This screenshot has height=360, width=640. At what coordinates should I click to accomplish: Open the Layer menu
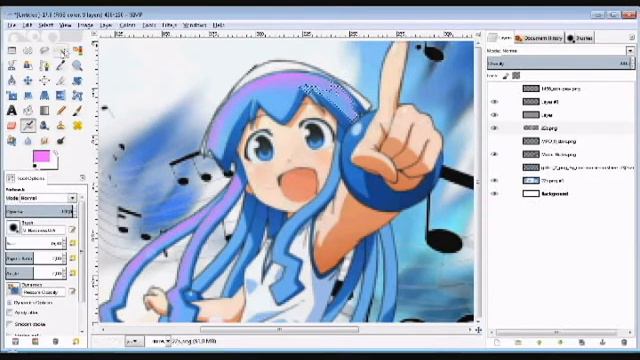106,25
